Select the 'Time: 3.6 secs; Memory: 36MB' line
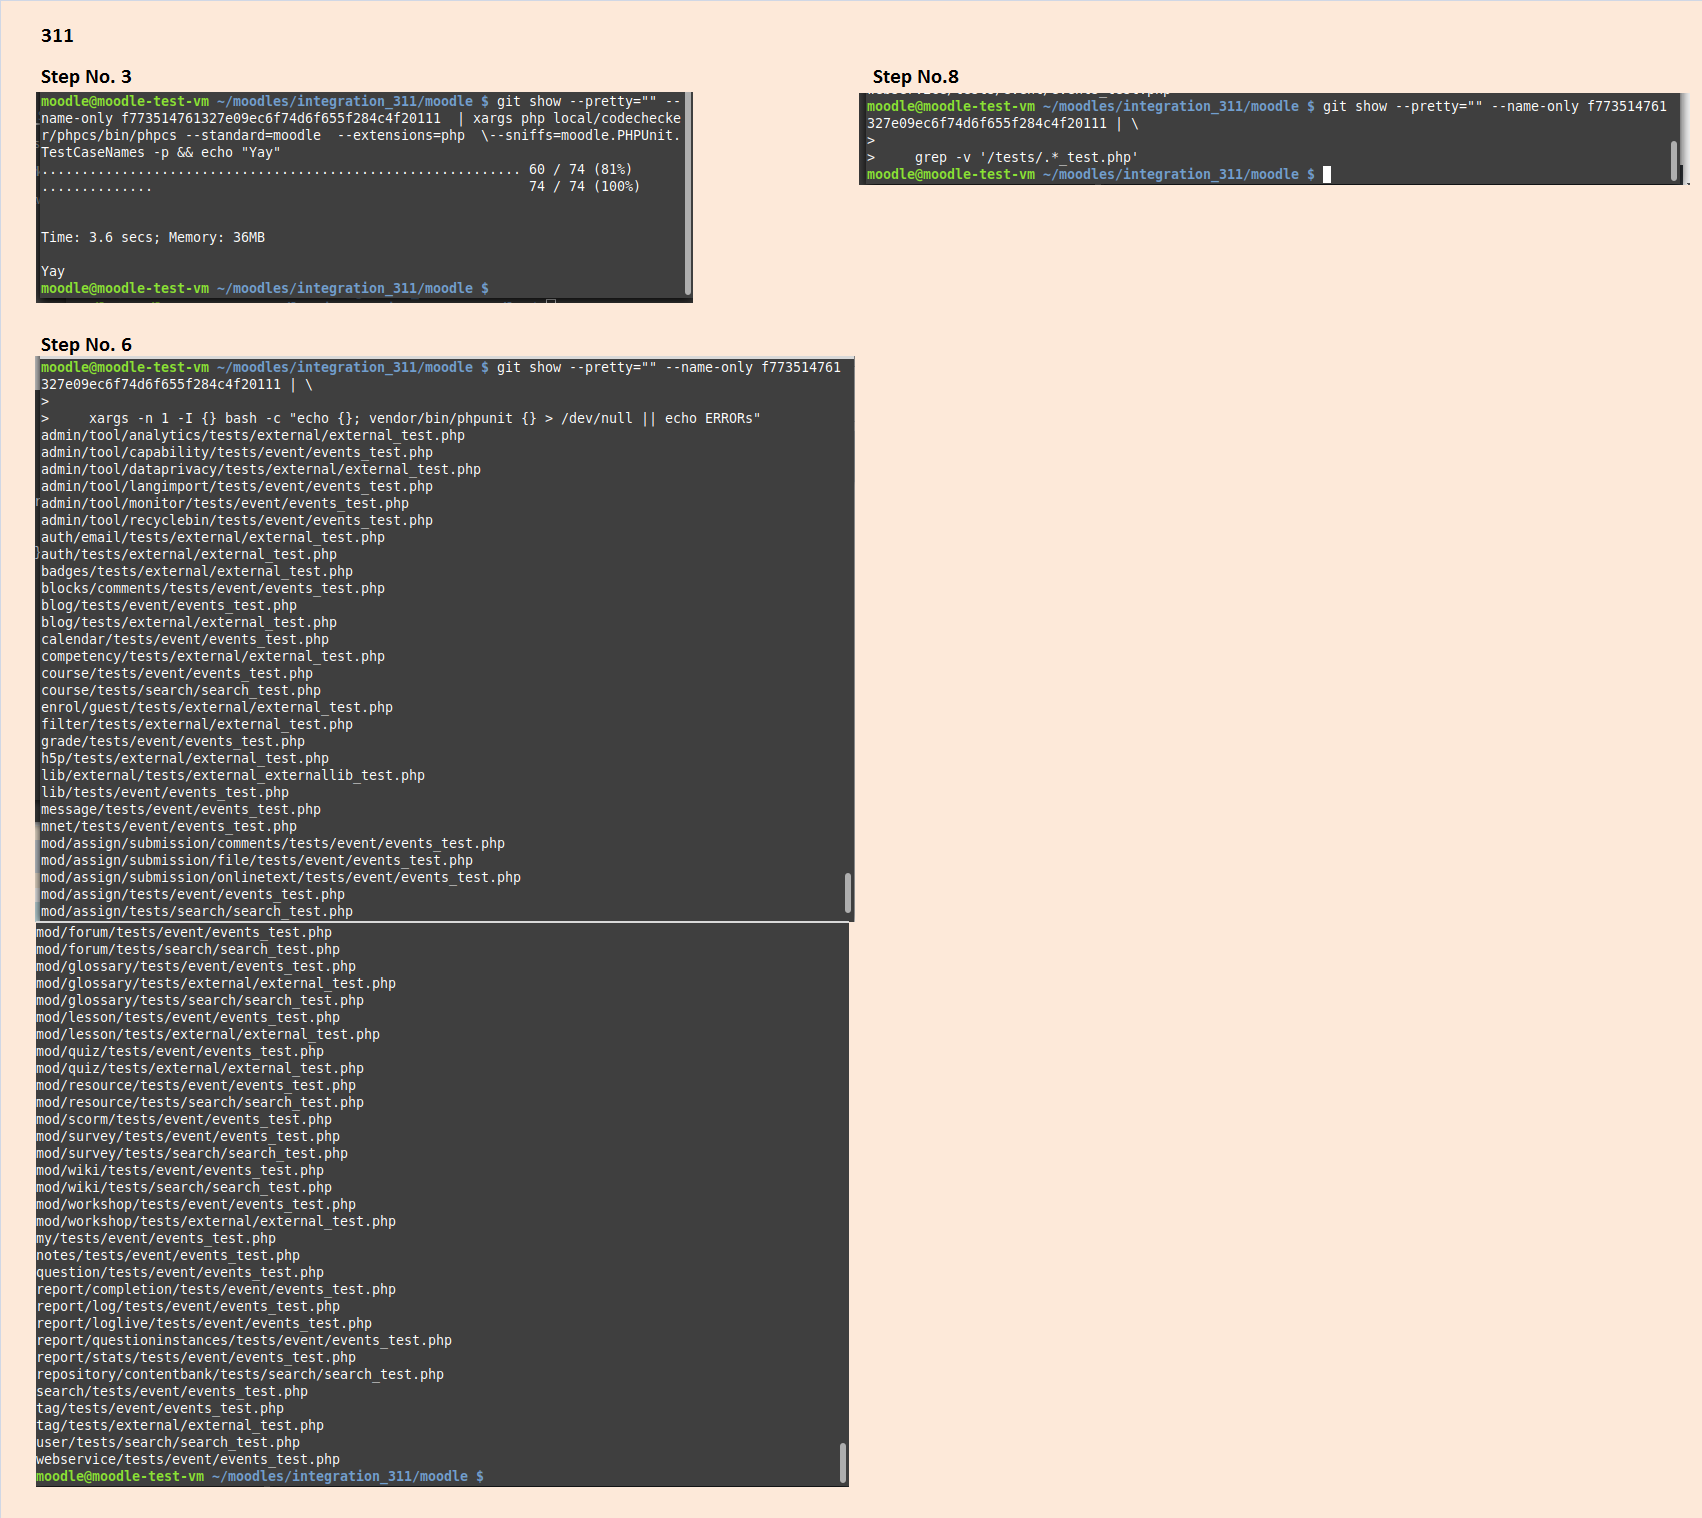This screenshot has width=1702, height=1518. (x=153, y=238)
